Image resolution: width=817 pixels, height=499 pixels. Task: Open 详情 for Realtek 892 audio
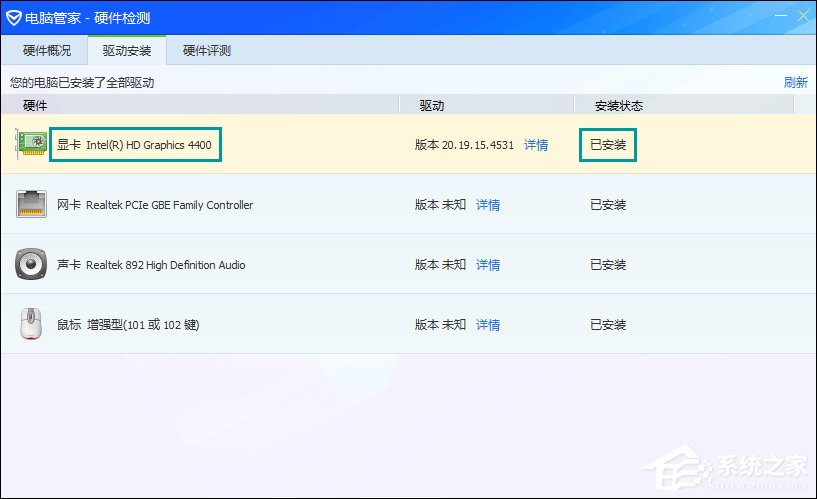[x=488, y=265]
